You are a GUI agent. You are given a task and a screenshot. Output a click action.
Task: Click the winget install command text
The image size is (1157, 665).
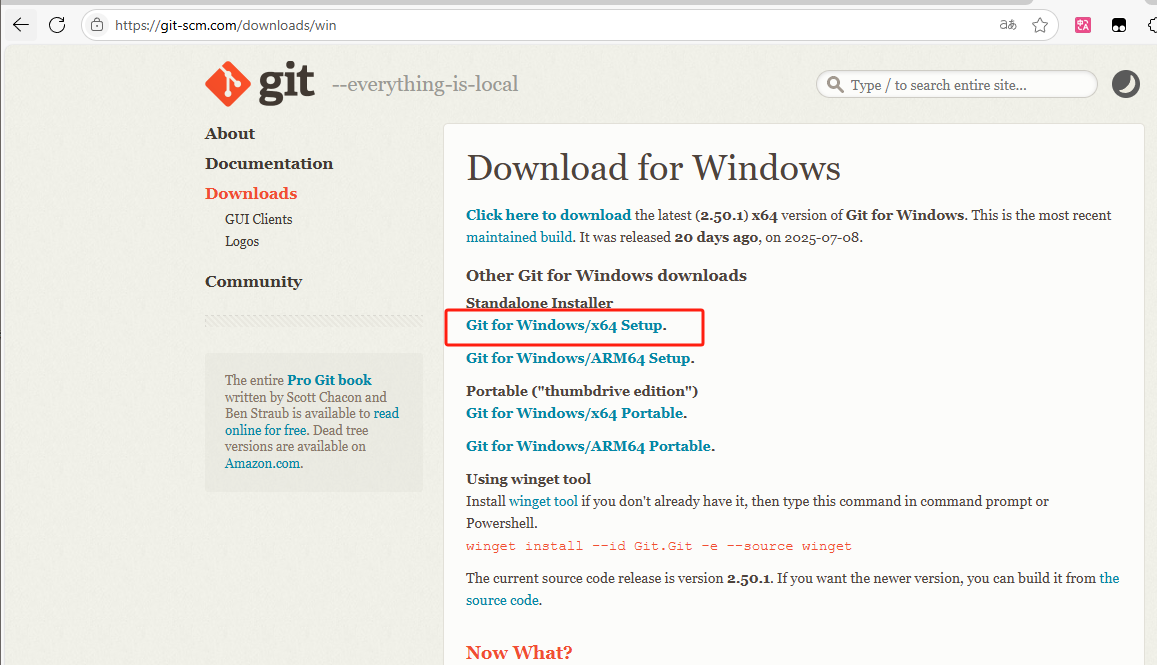tap(658, 546)
